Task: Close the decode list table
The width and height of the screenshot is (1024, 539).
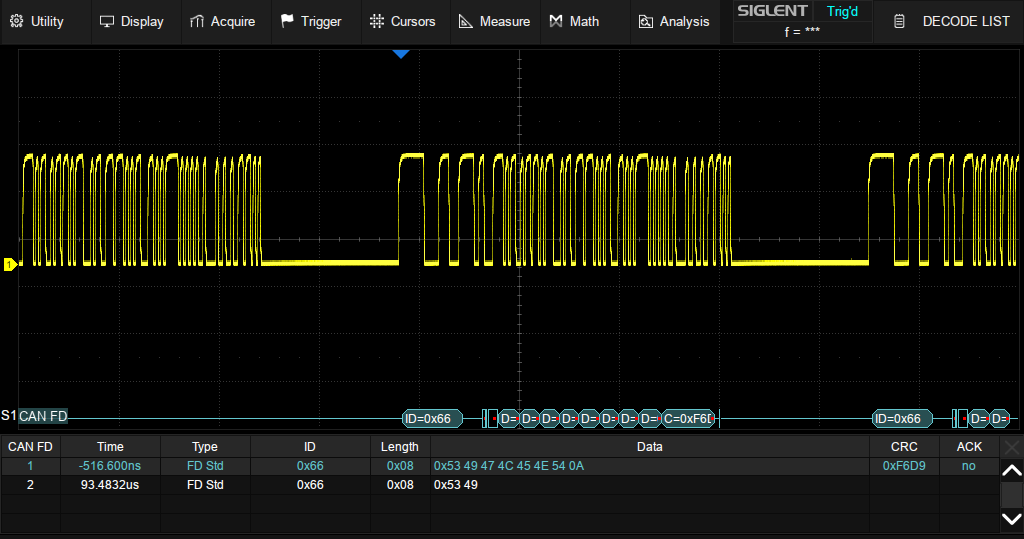Action: point(1012,447)
